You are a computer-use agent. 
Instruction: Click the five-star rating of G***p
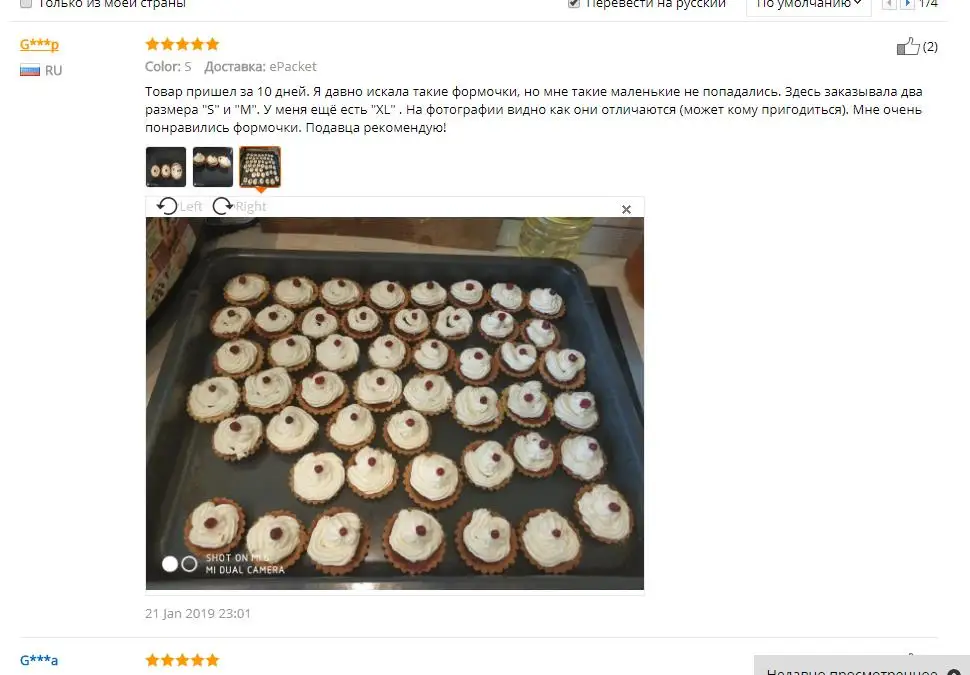pos(182,44)
